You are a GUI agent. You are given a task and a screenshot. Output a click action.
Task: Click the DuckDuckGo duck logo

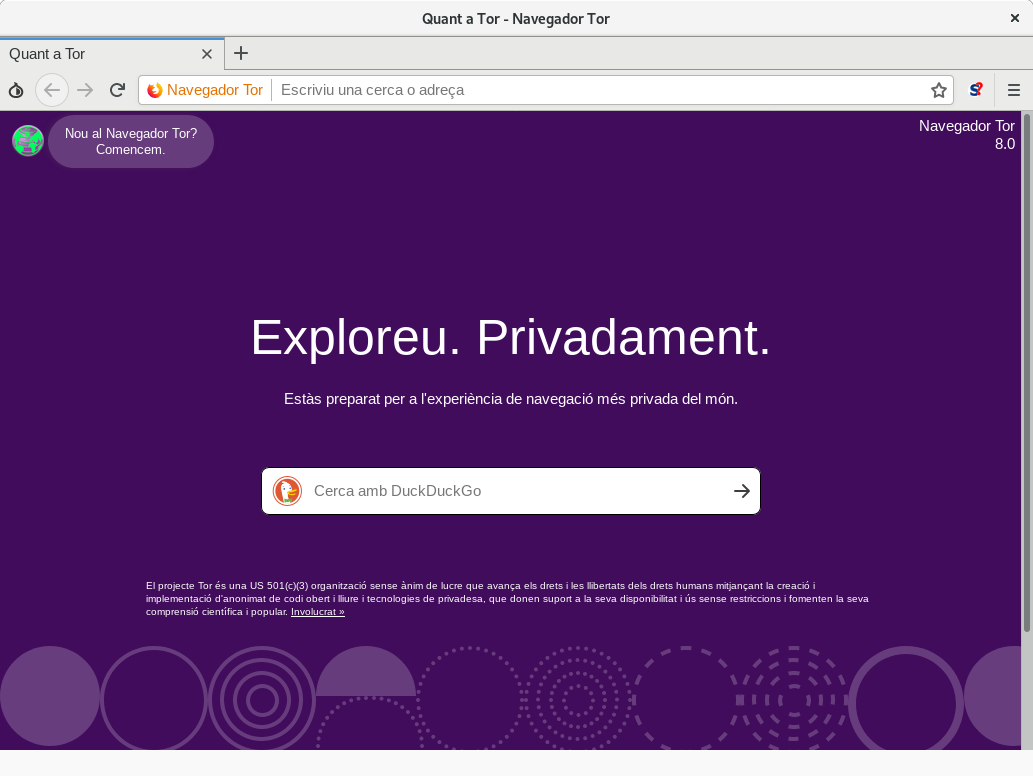click(x=287, y=491)
